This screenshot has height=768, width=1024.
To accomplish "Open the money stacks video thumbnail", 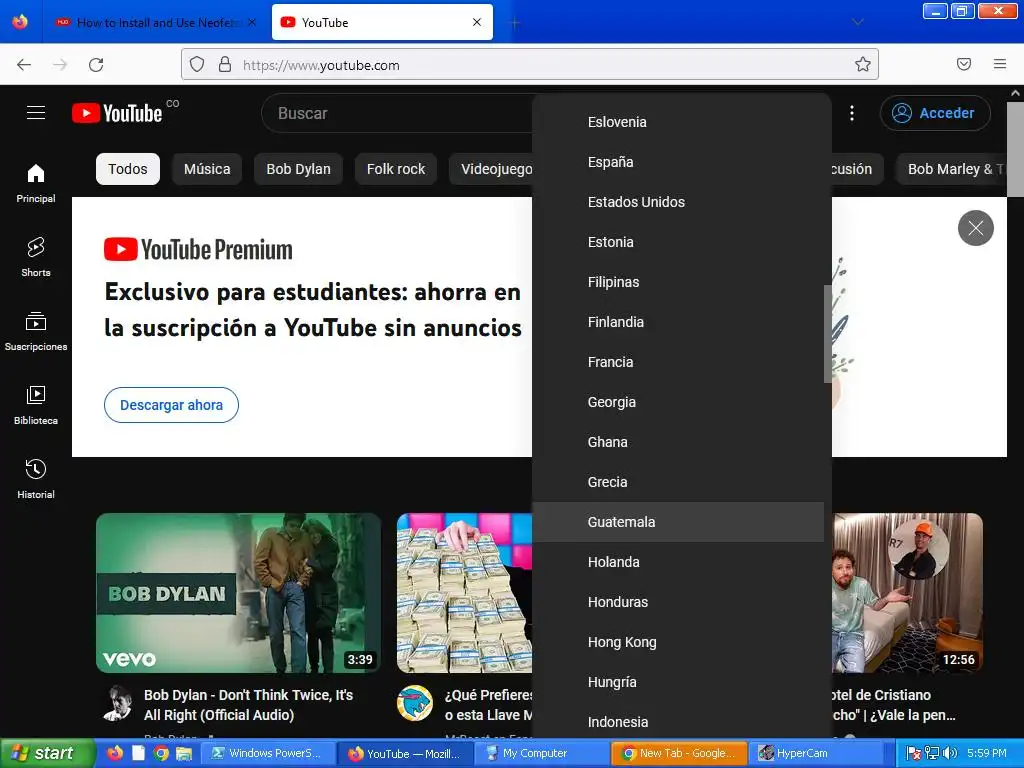I will click(x=464, y=593).
